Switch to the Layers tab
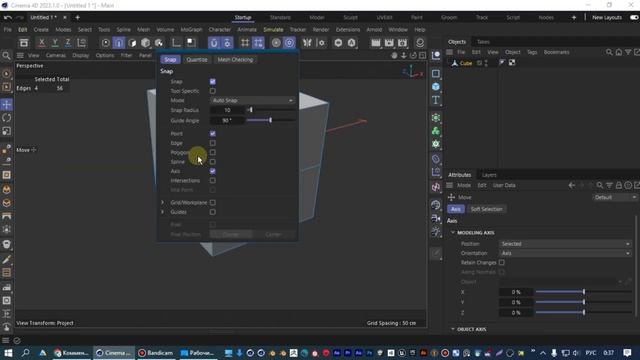This screenshot has height=360, width=640. 489,175
